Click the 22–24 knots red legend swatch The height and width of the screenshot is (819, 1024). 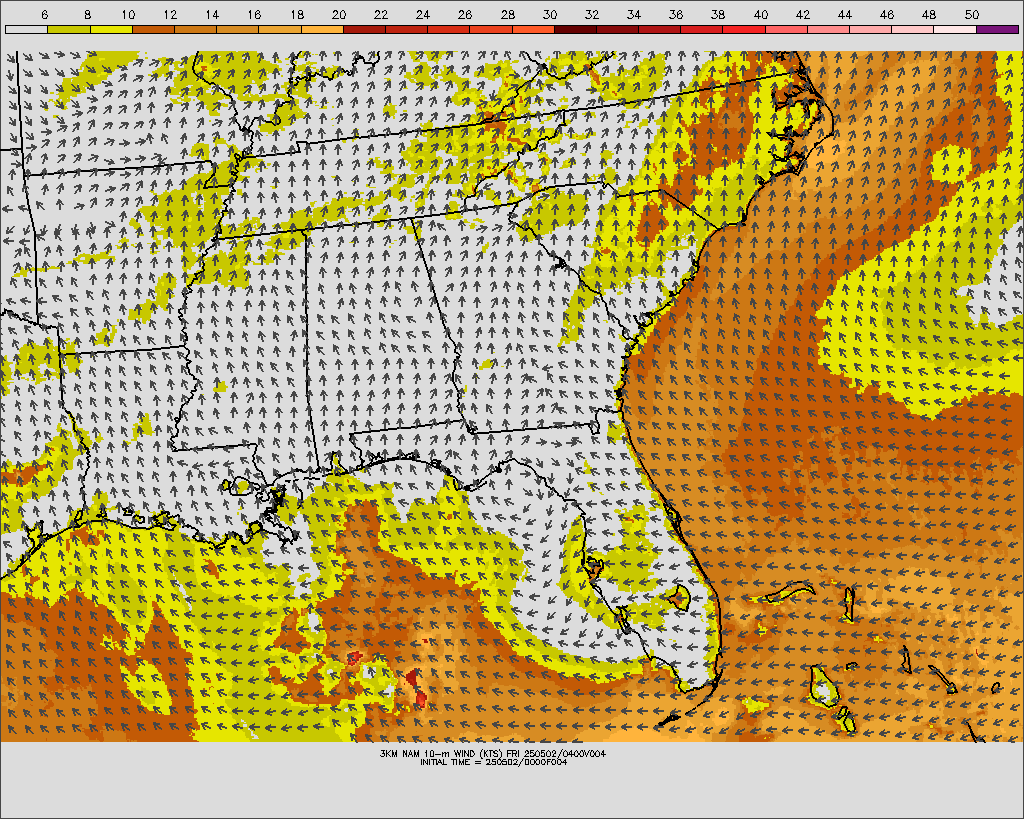(x=406, y=29)
